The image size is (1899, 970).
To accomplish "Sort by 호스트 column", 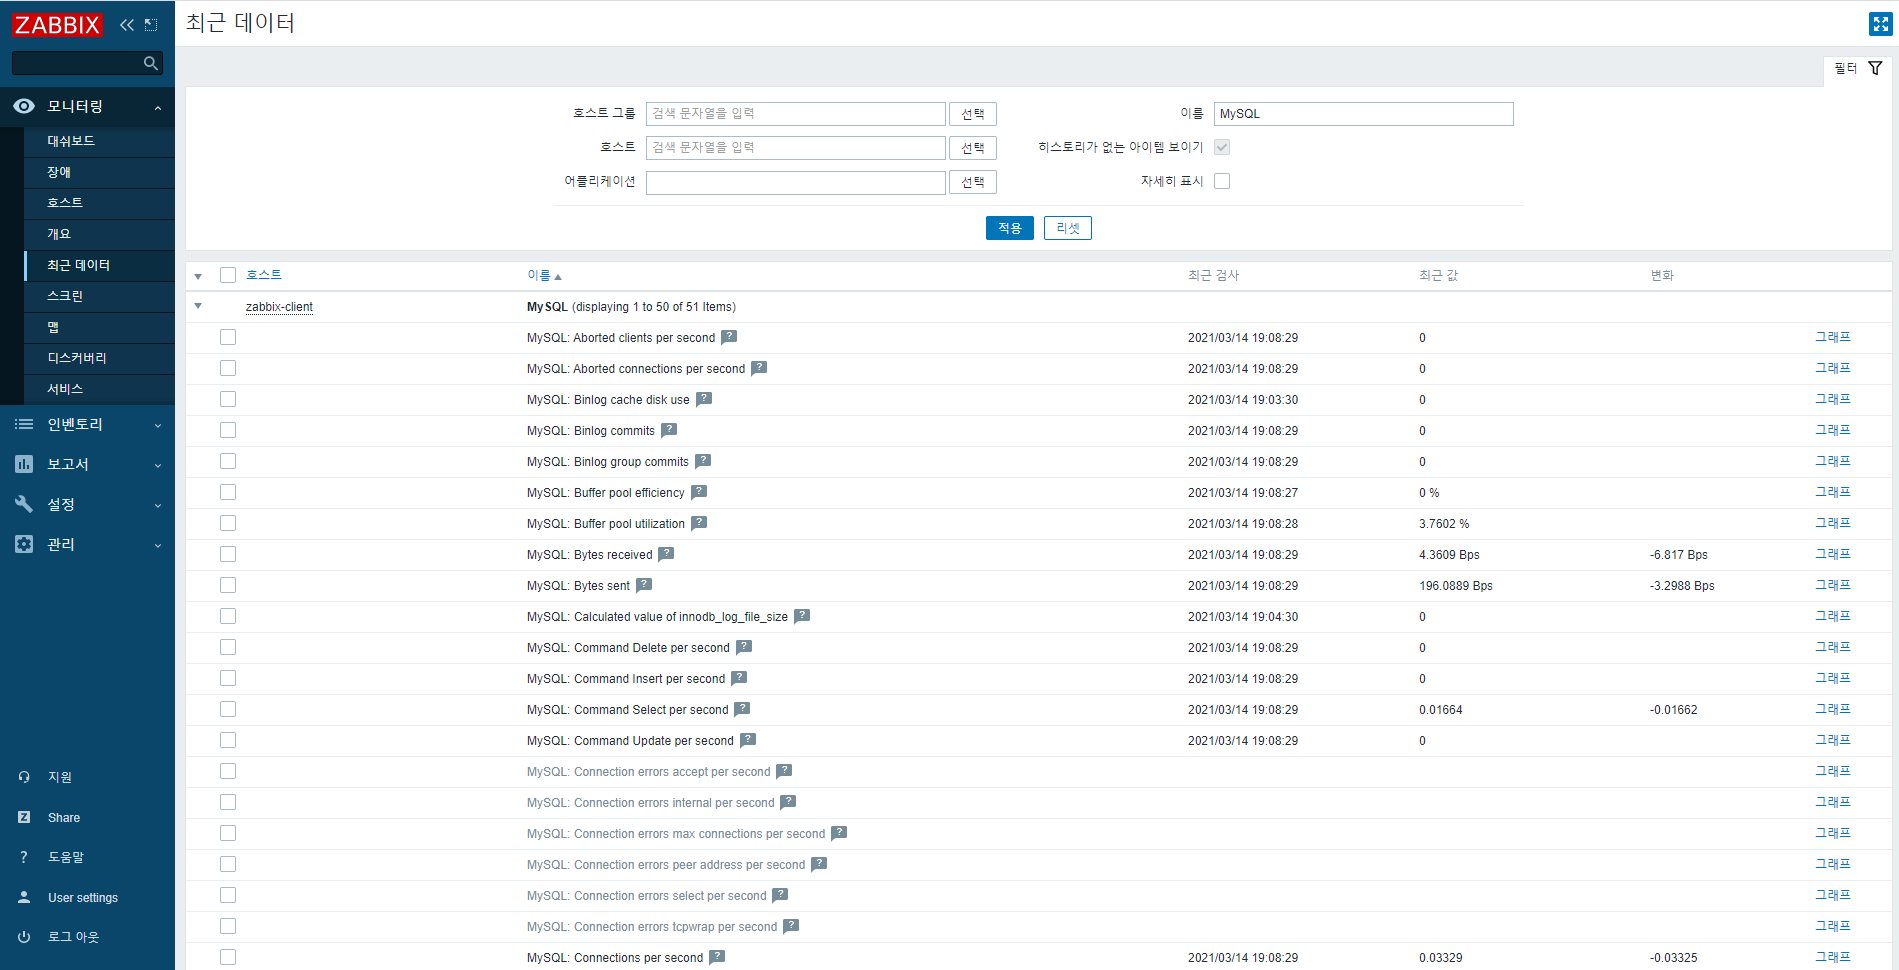I will tap(264, 274).
